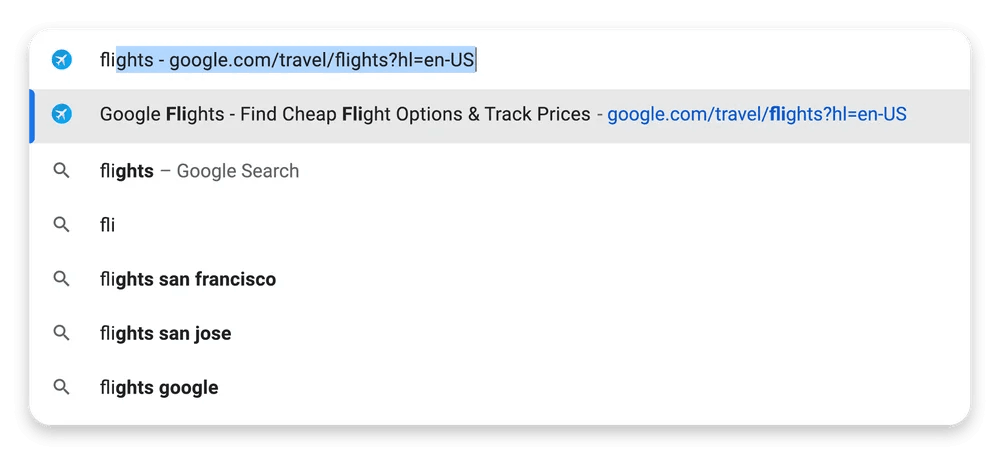Screen dimensions: 1000x455
Task: Click the search icon for "flights google"
Action: [62, 387]
